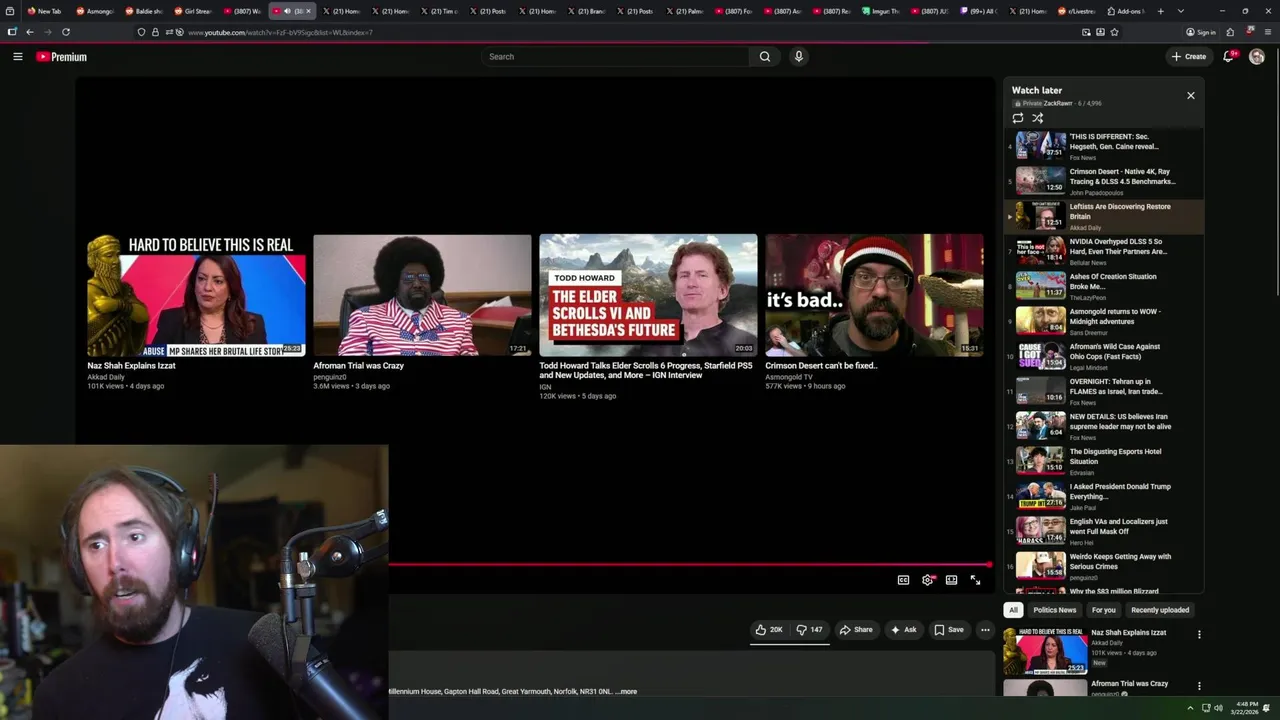Close the active YouTube browser tab
The height and width of the screenshot is (720, 1280).
pos(308,11)
